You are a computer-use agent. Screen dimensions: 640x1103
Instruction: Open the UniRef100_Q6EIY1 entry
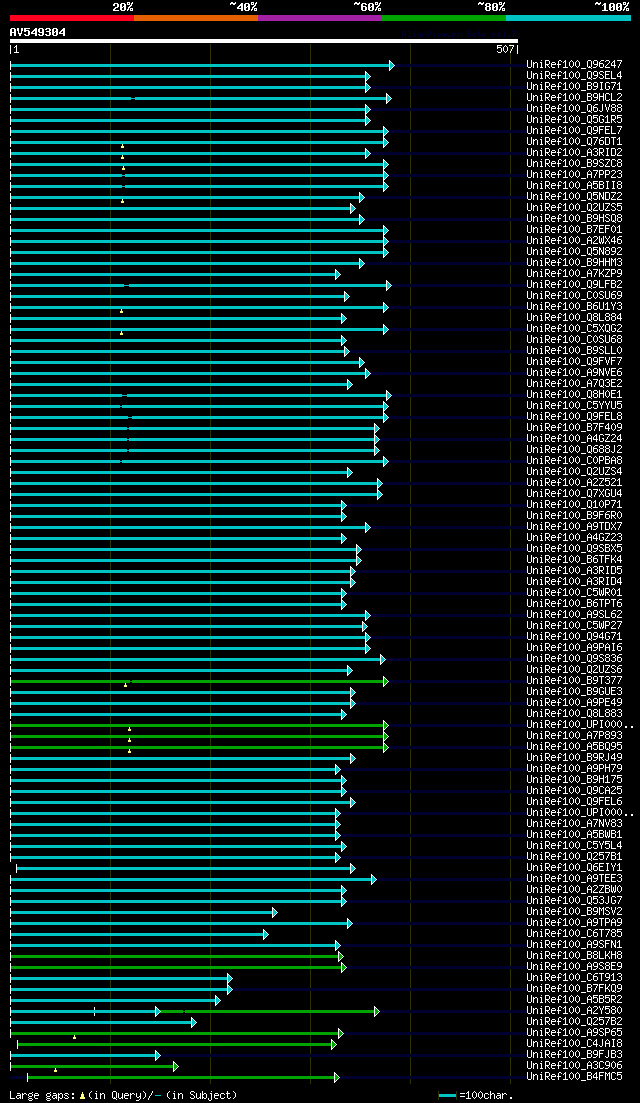coord(574,868)
